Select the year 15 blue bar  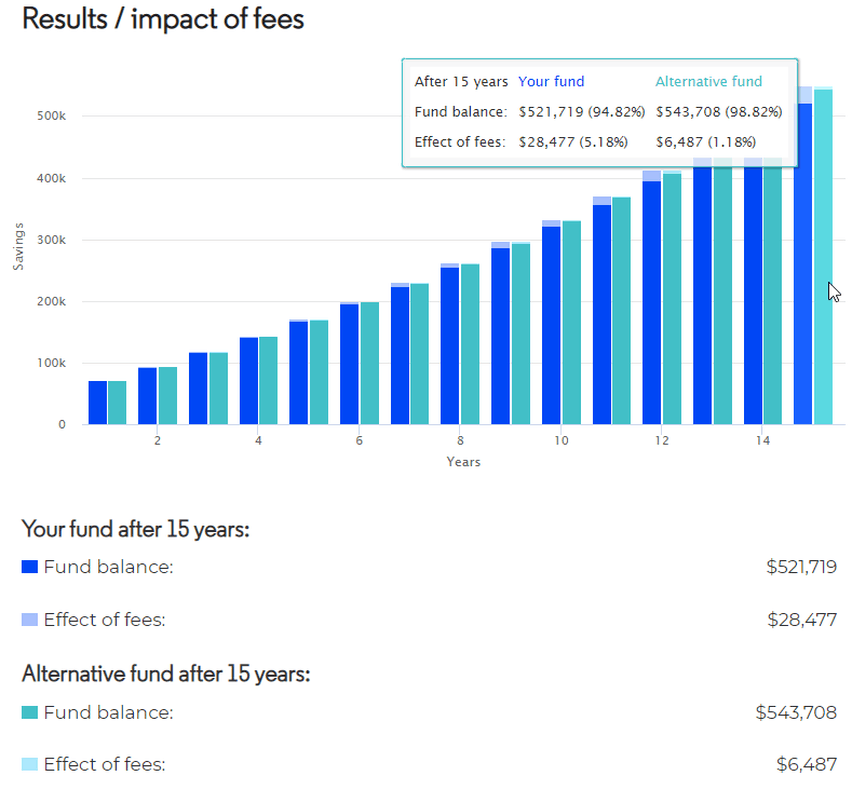tap(803, 264)
